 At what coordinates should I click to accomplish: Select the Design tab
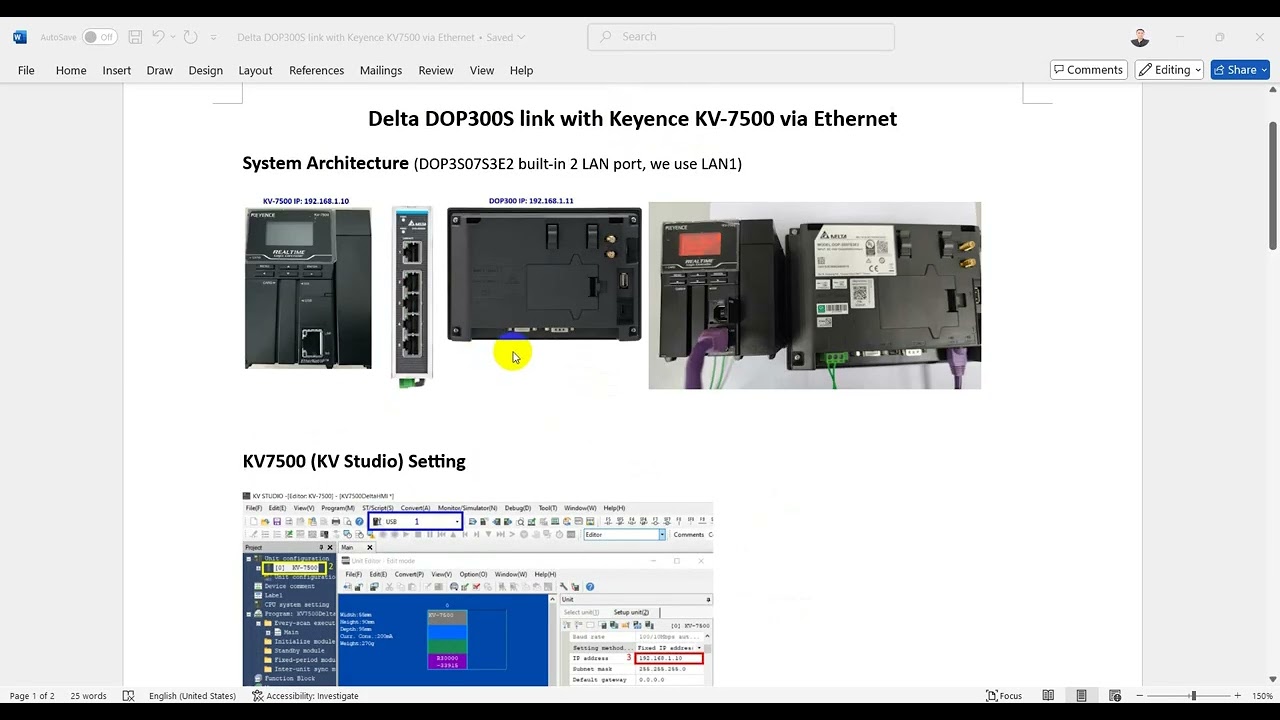coord(205,70)
